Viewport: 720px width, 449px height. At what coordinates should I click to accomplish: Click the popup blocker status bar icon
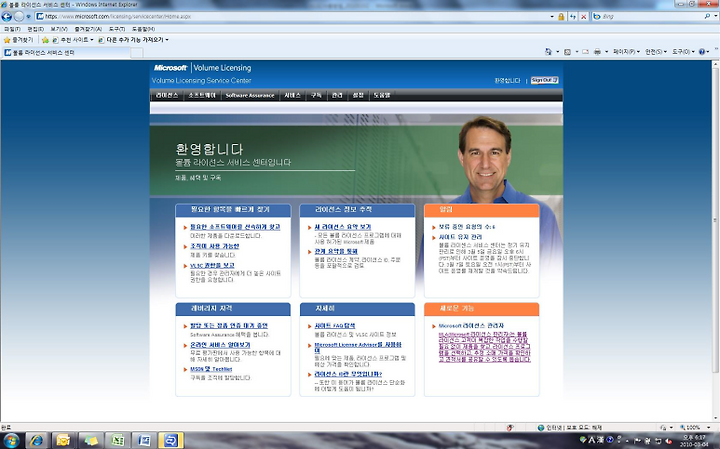click(x=510, y=427)
